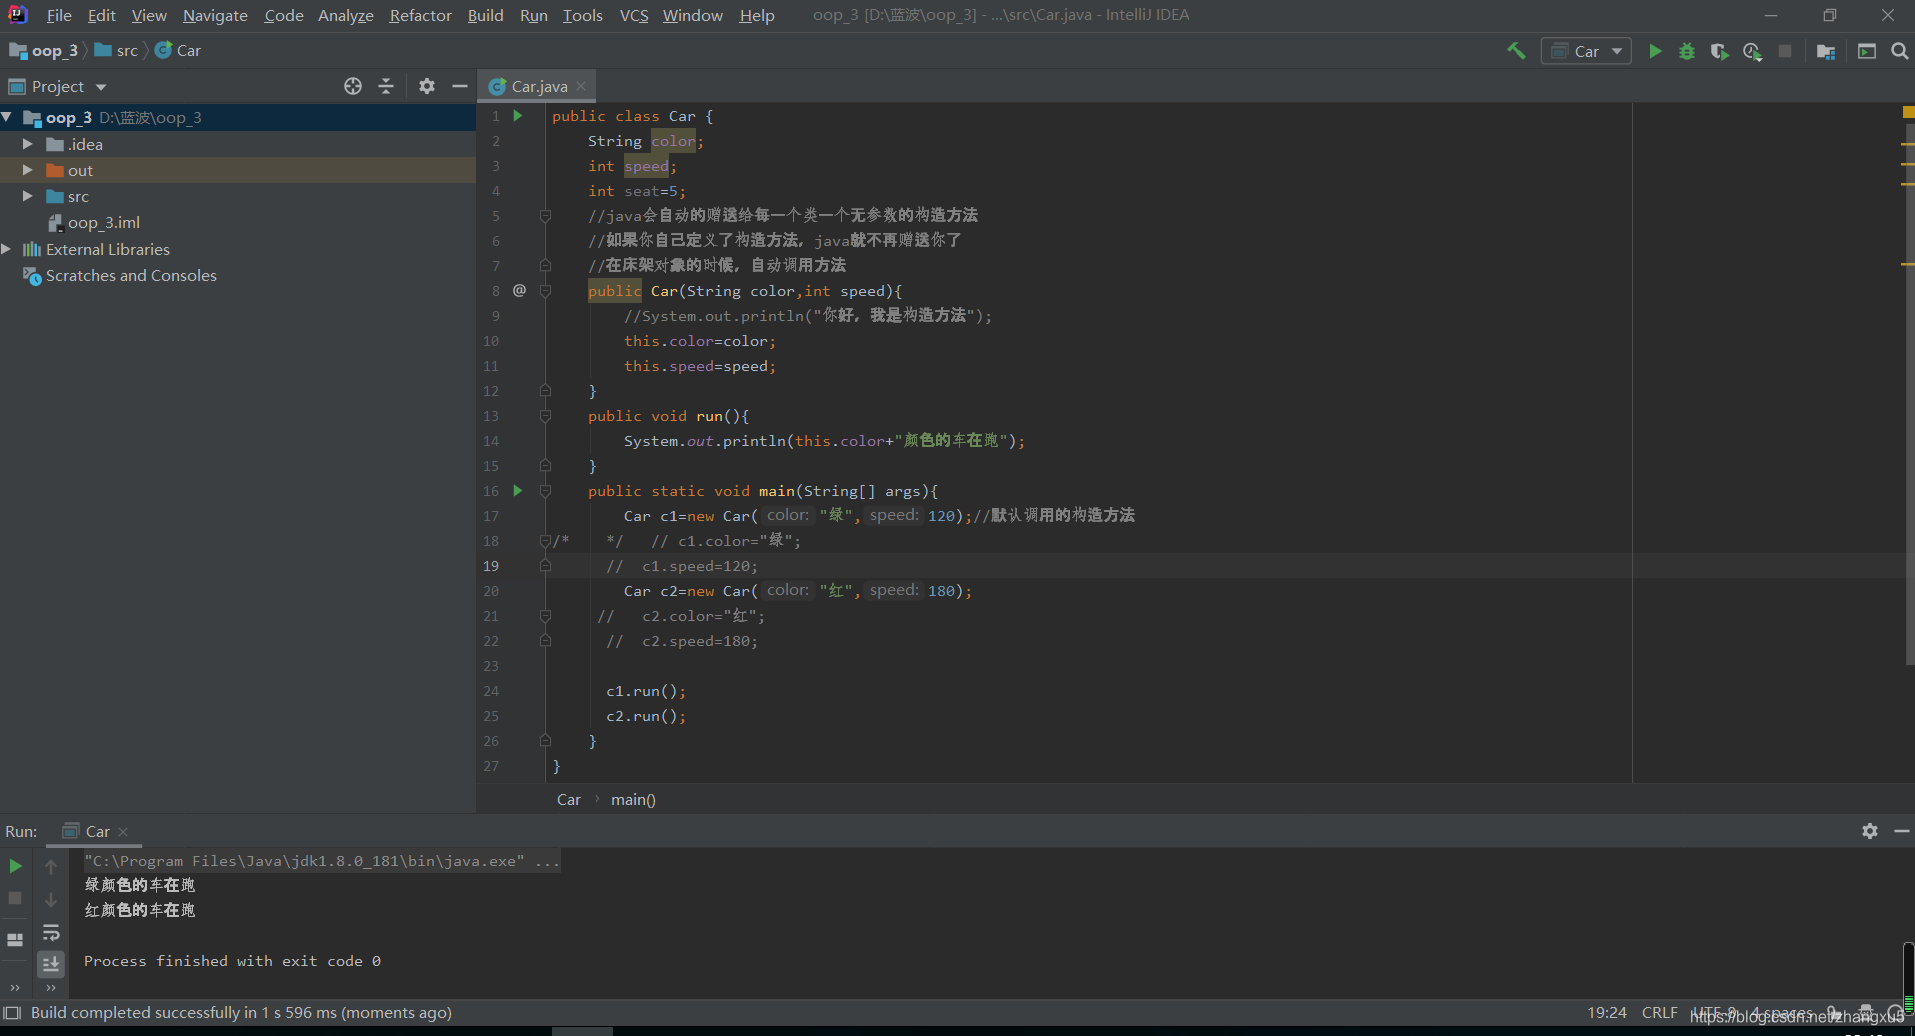
Task: Open Run panel settings gear
Action: [1870, 831]
